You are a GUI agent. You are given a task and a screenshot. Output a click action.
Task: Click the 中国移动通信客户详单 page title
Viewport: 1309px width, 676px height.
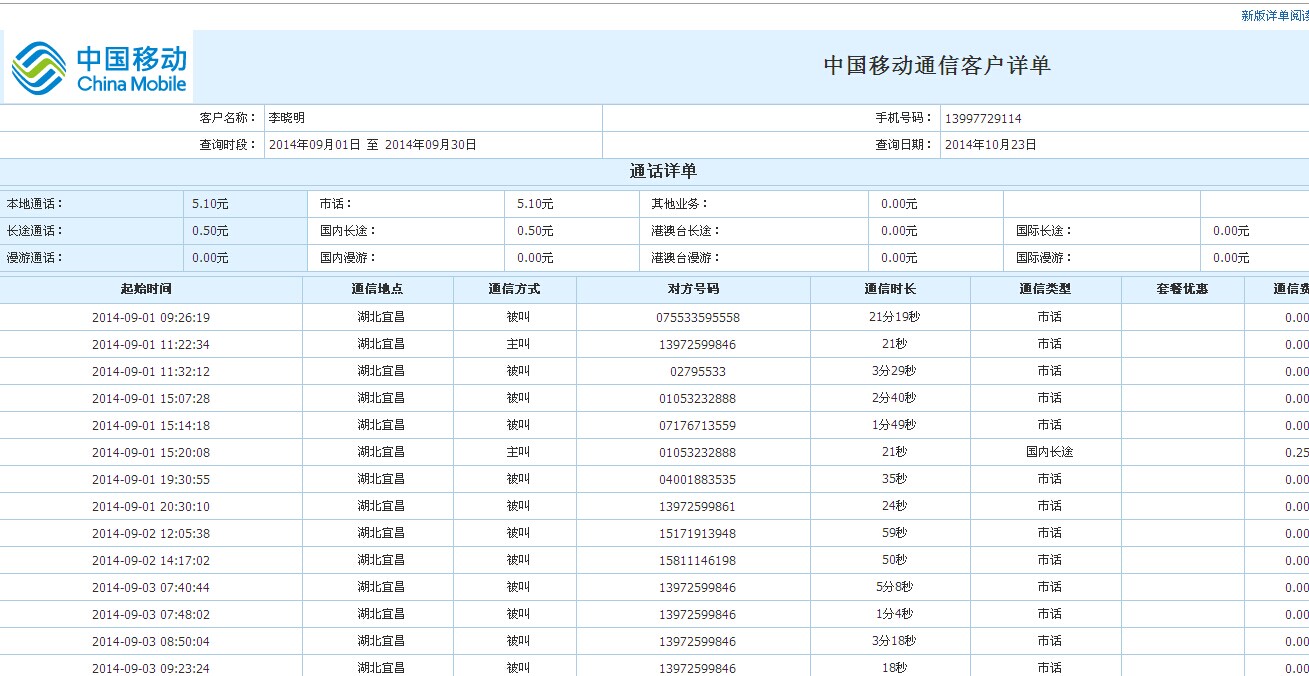[936, 66]
